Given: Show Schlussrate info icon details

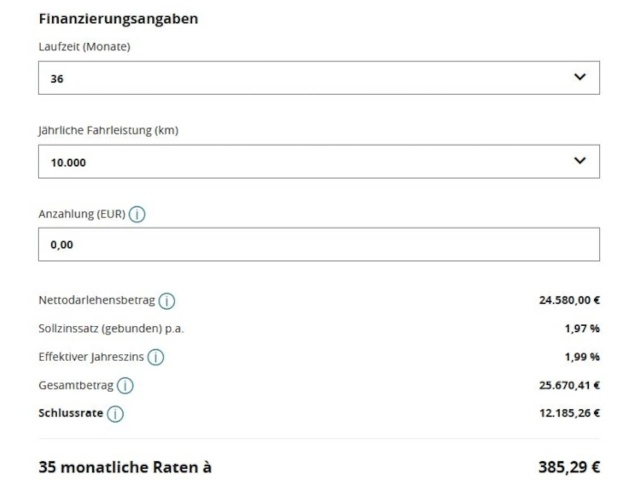Looking at the screenshot, I should click(115, 413).
